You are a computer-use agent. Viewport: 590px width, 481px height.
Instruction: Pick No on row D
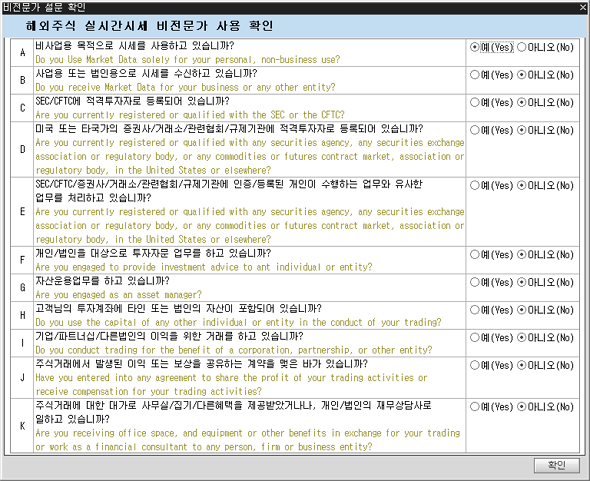[545, 130]
